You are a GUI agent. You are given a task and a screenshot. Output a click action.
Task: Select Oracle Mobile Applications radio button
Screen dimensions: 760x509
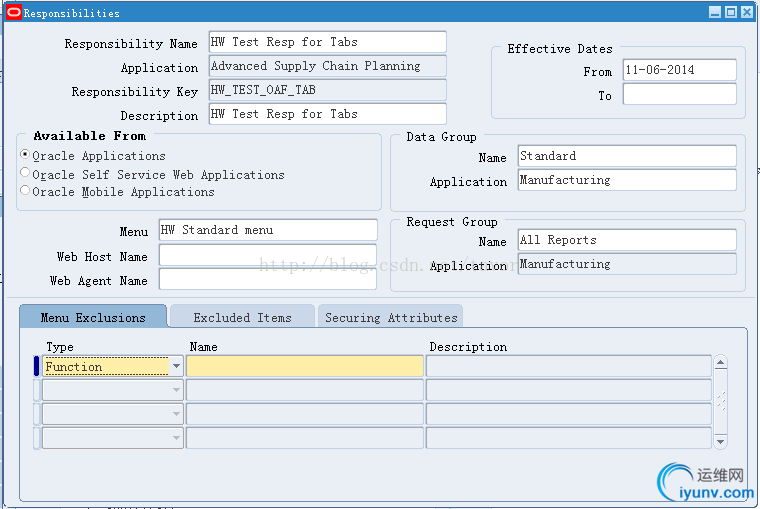tap(25, 190)
